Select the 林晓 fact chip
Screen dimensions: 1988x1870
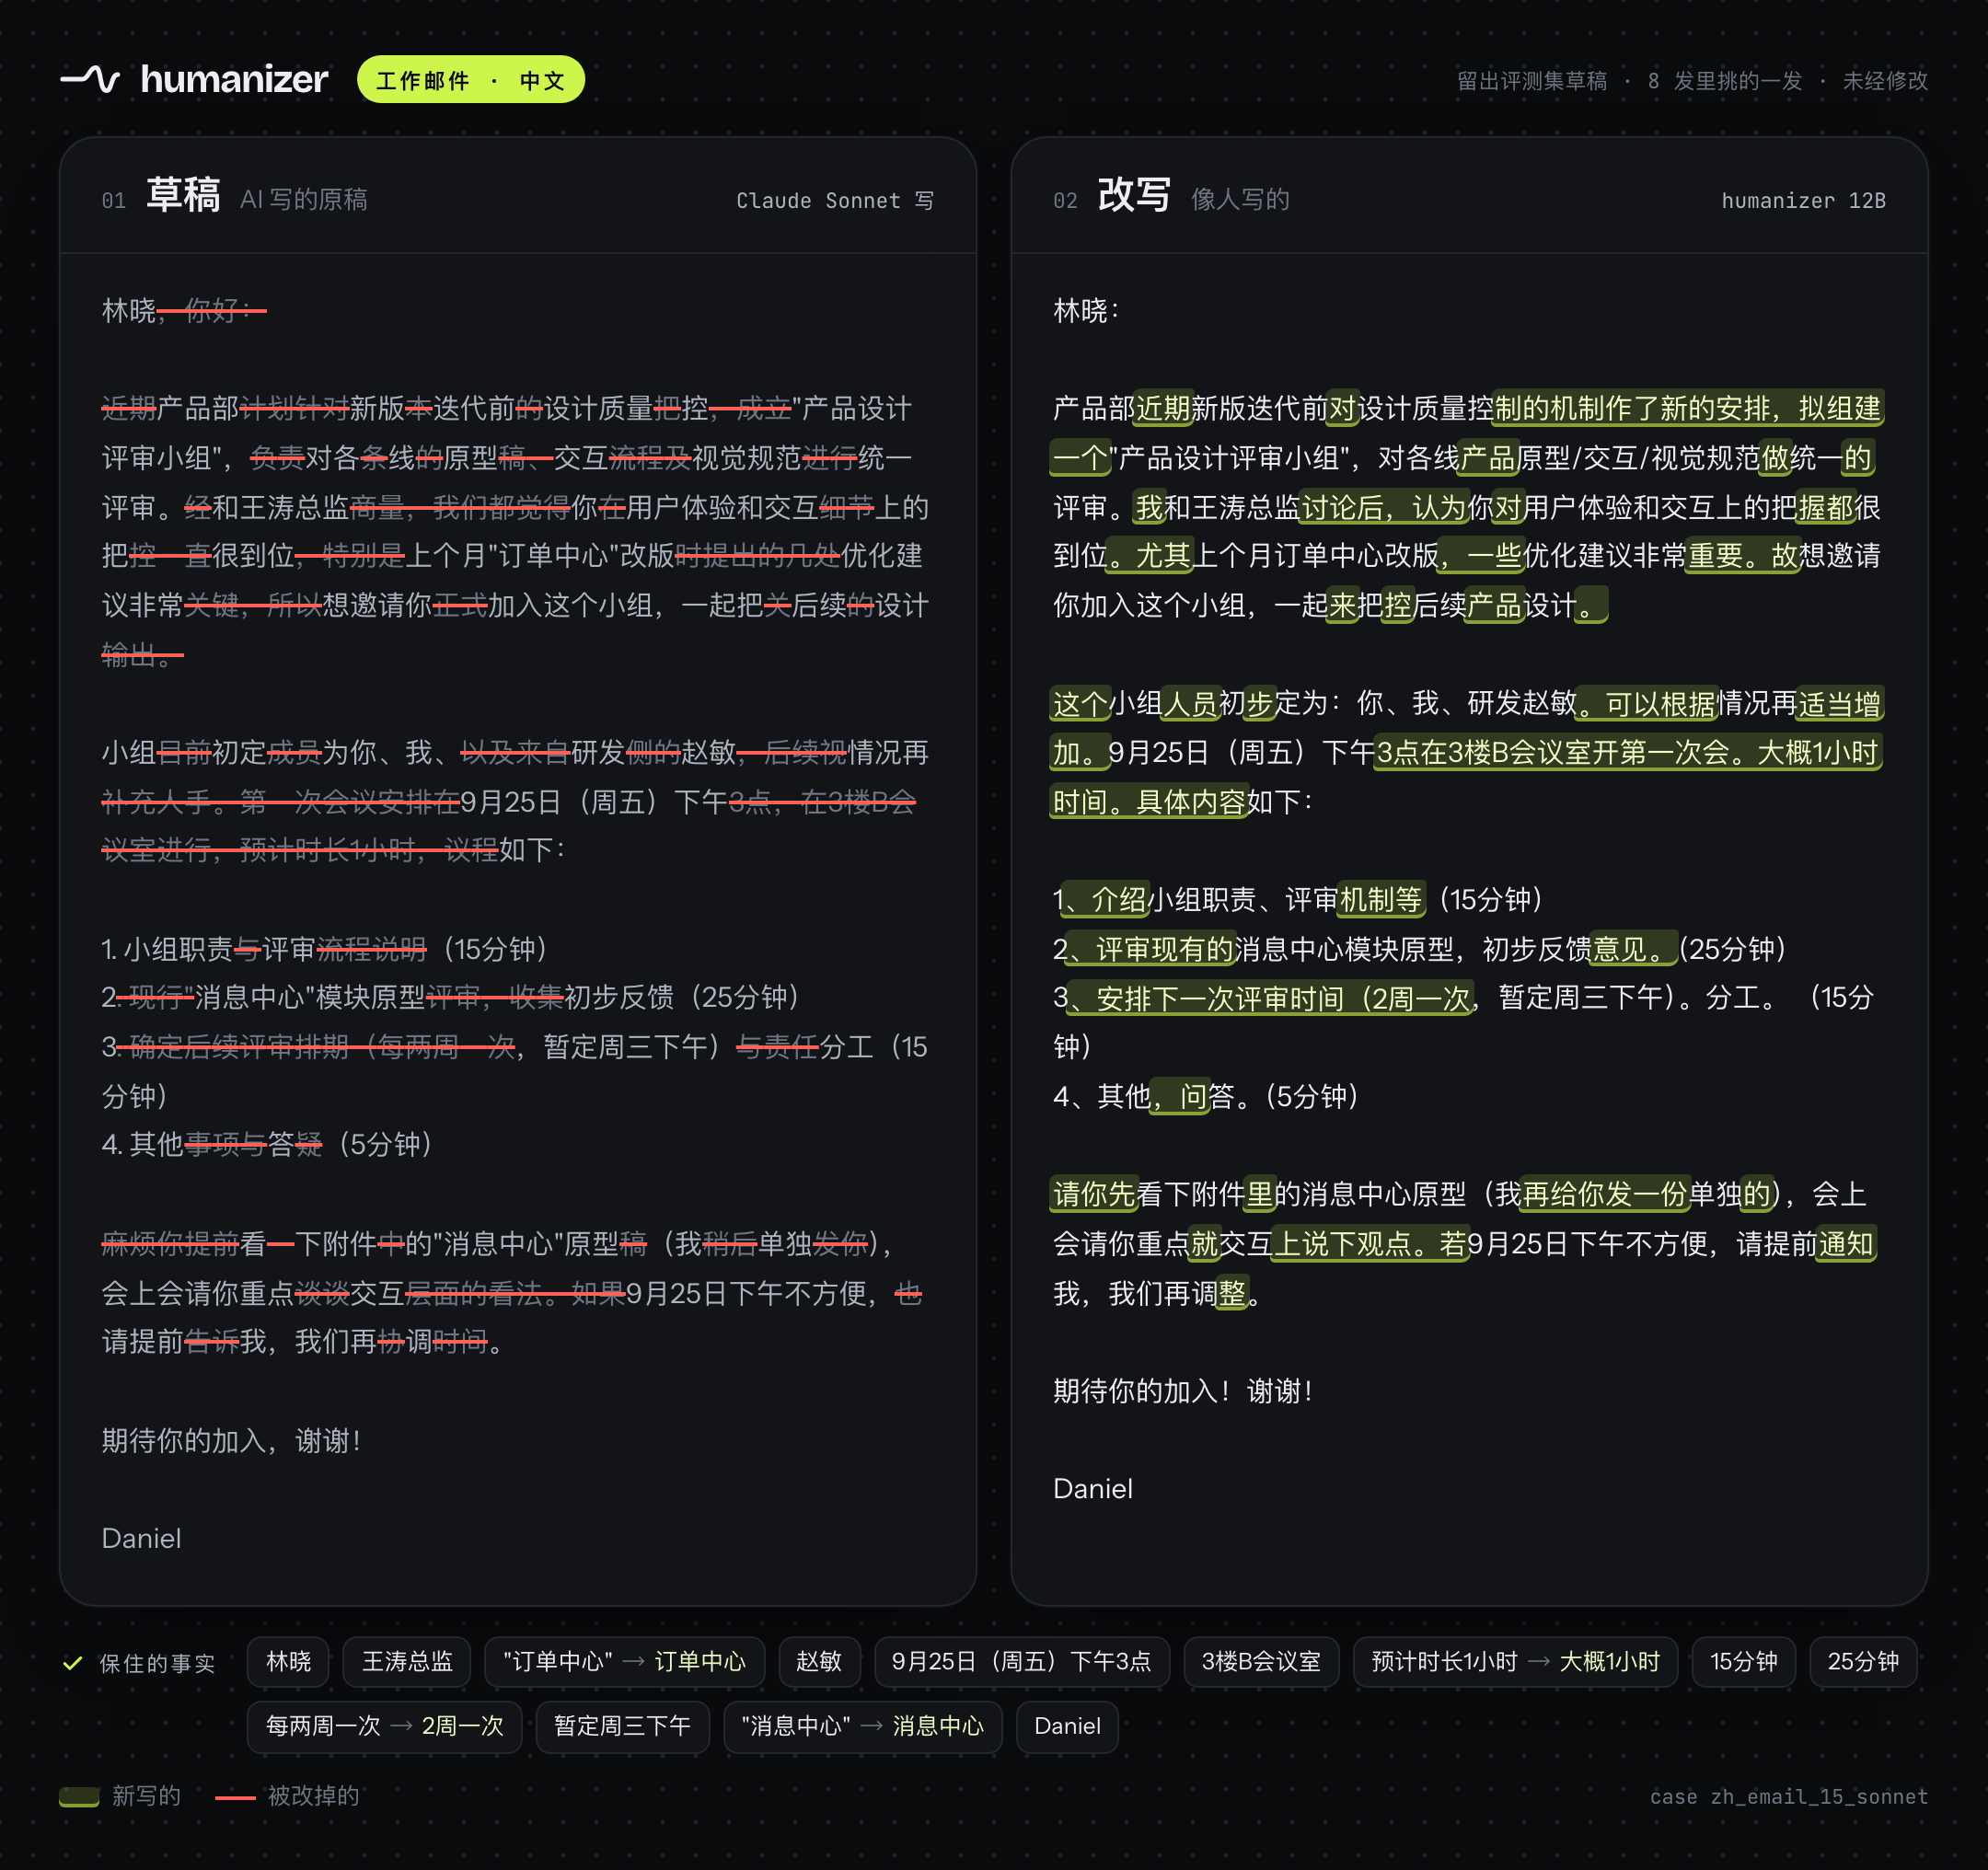[x=289, y=1662]
